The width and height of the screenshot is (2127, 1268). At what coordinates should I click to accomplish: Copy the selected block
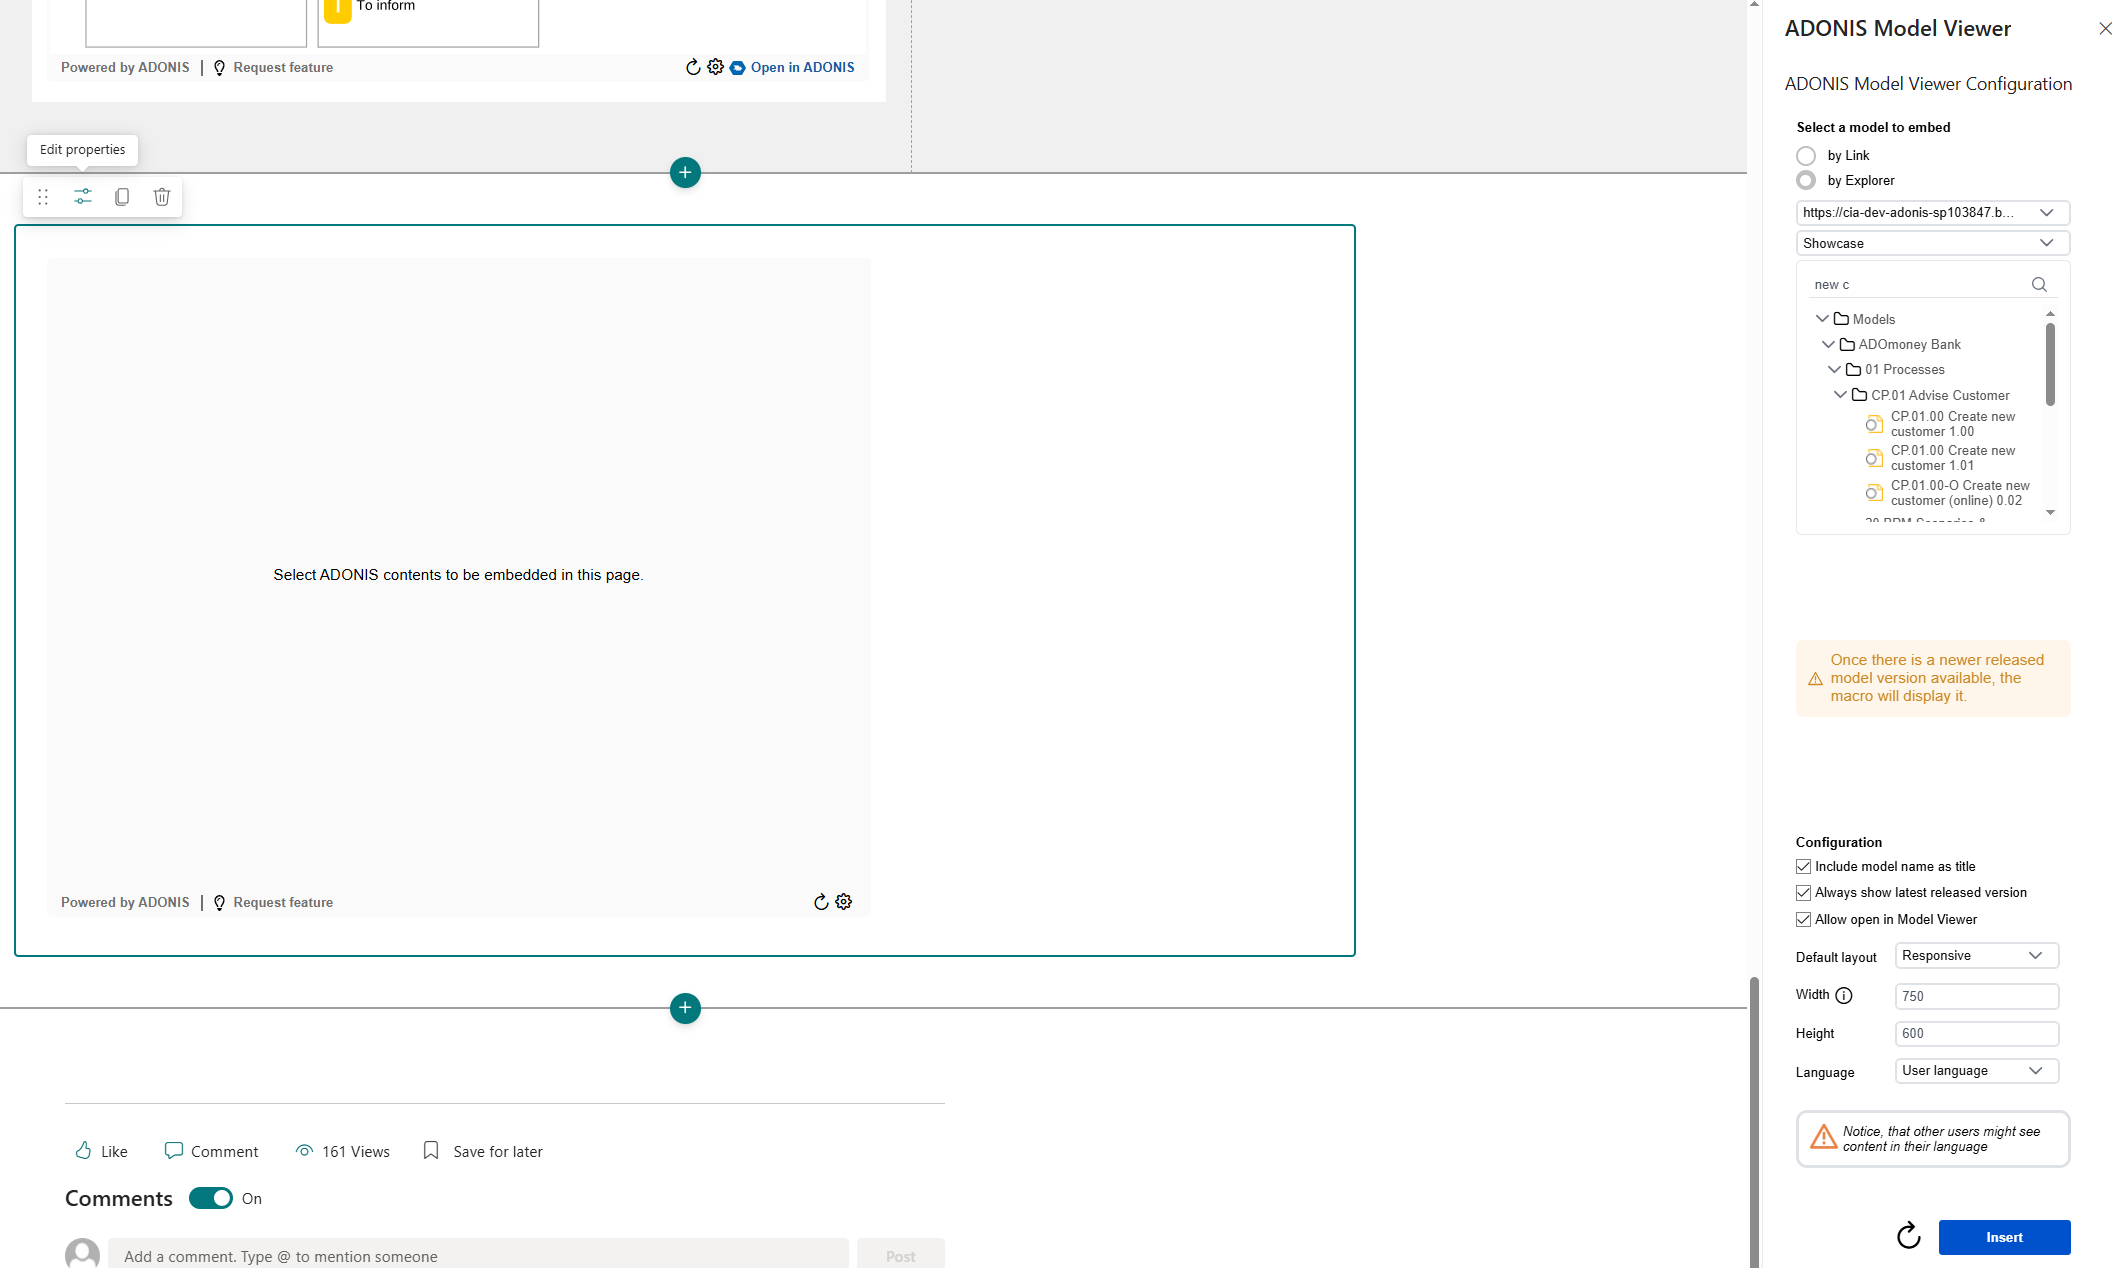(x=122, y=196)
